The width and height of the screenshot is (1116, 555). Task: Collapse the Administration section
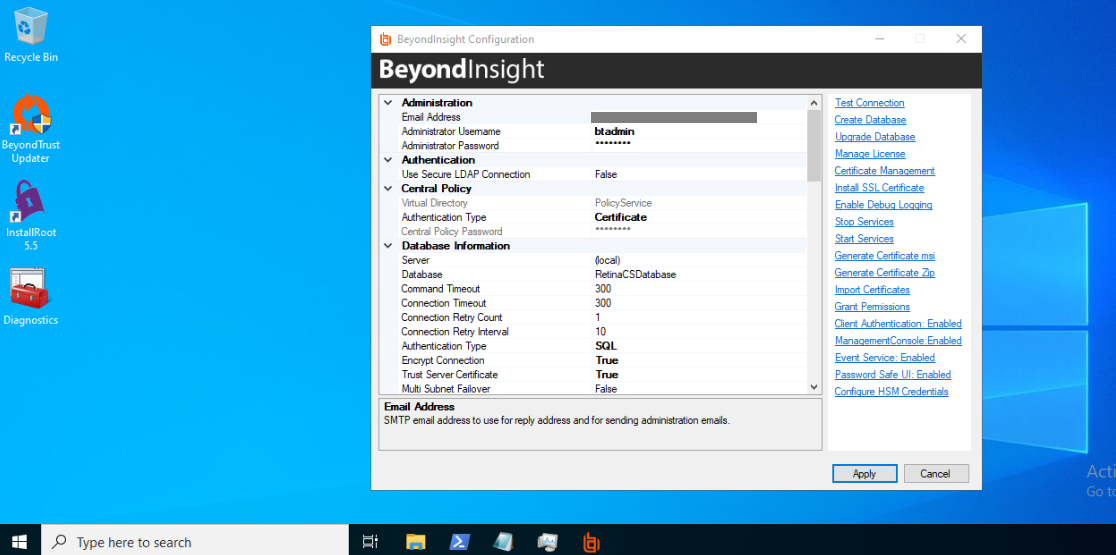click(x=388, y=102)
